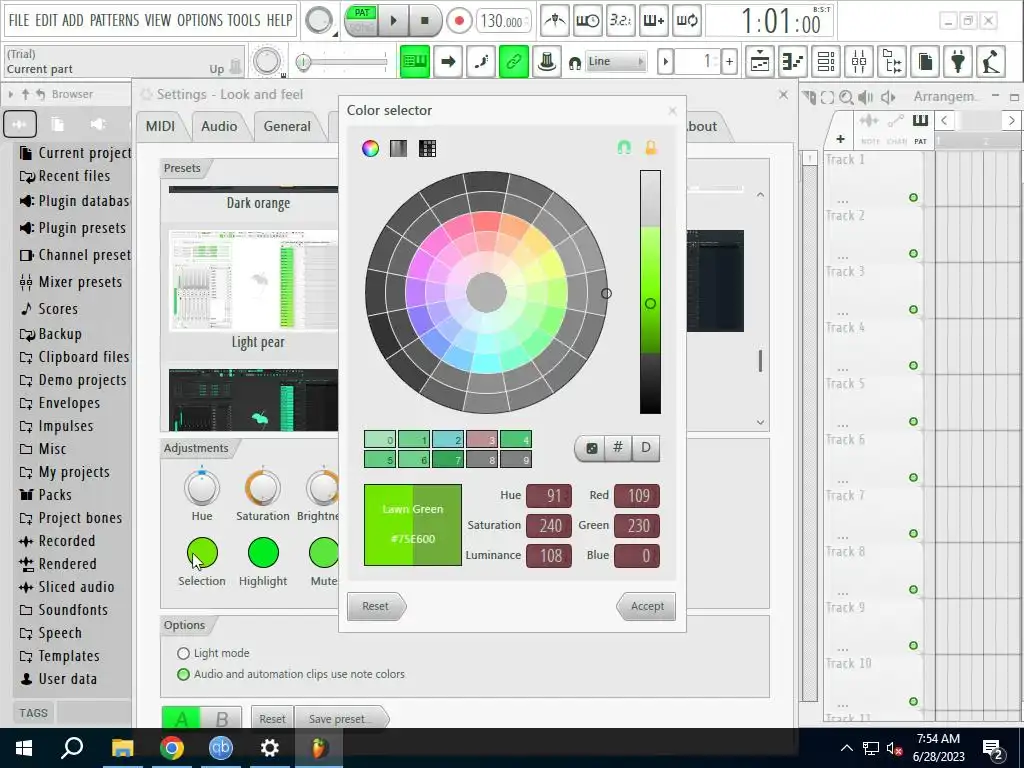Screen dimensions: 1024x768
Task: Click the random color dice button
Action: [x=591, y=448]
